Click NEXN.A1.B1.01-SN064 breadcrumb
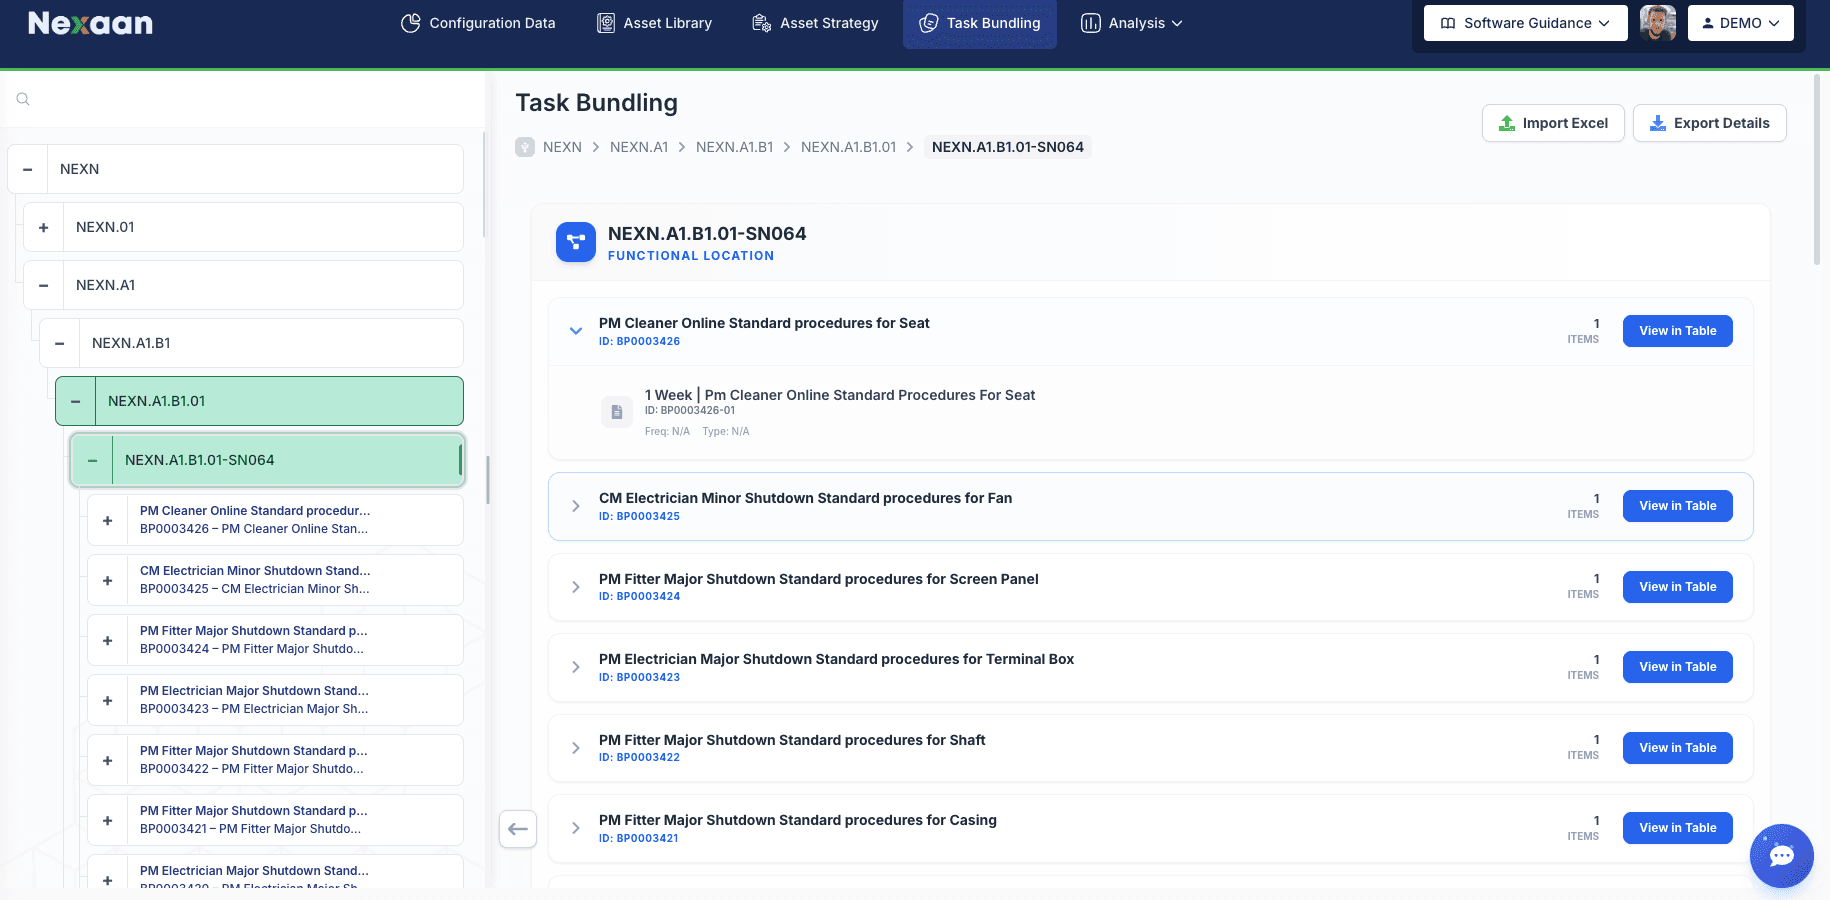 click(1008, 147)
